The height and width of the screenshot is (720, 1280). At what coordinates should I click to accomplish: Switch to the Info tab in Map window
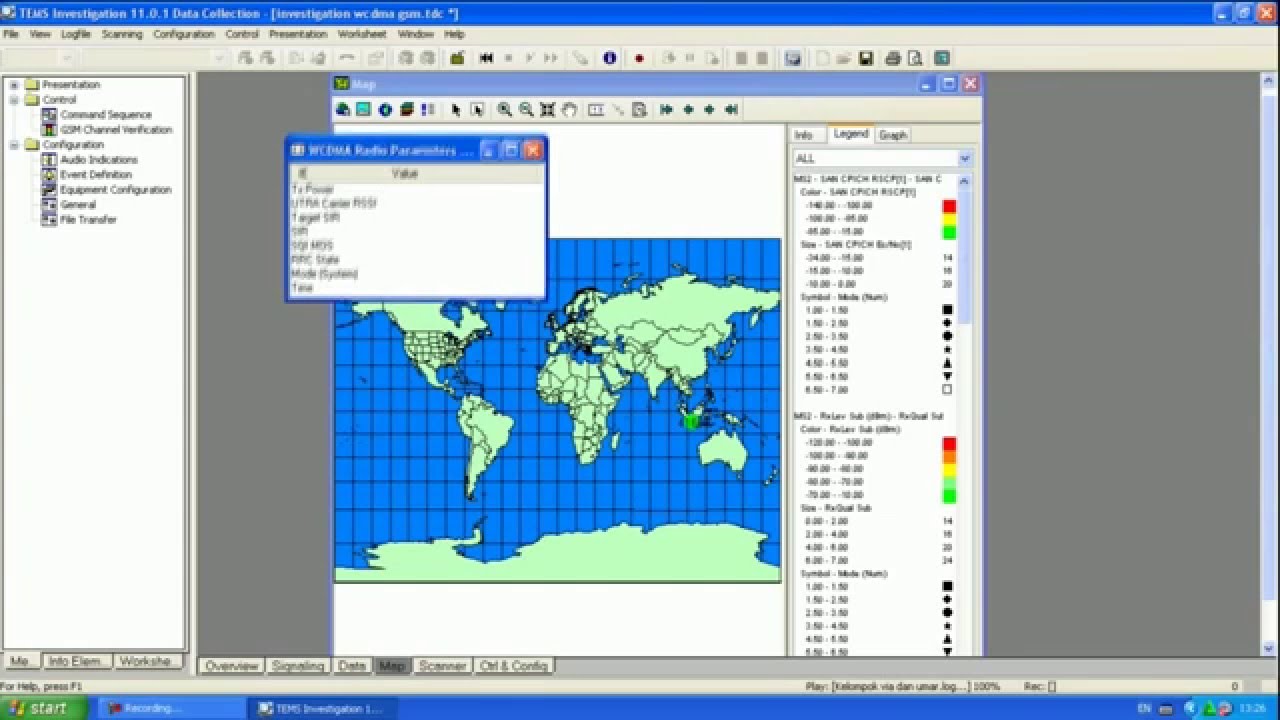[x=804, y=135]
